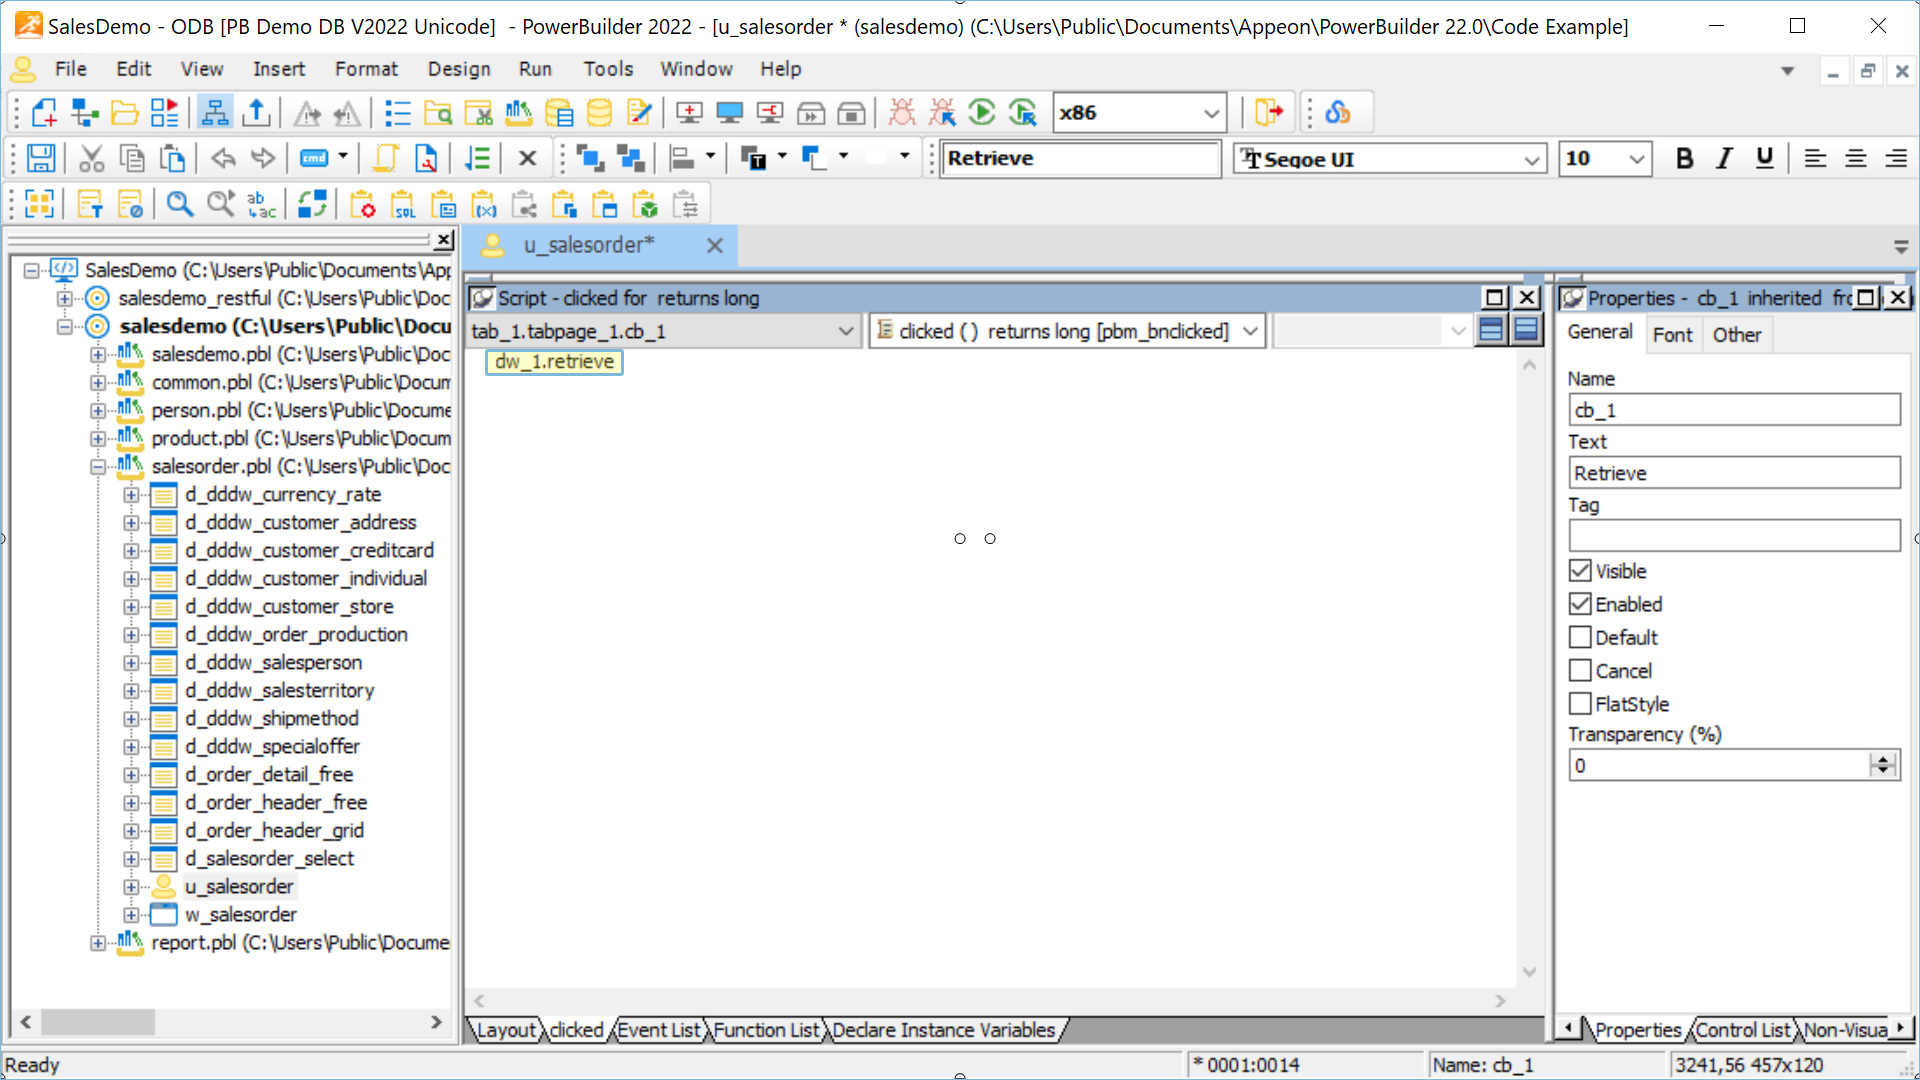
Task: Toggle the Bold formatting button
Action: coord(1684,158)
